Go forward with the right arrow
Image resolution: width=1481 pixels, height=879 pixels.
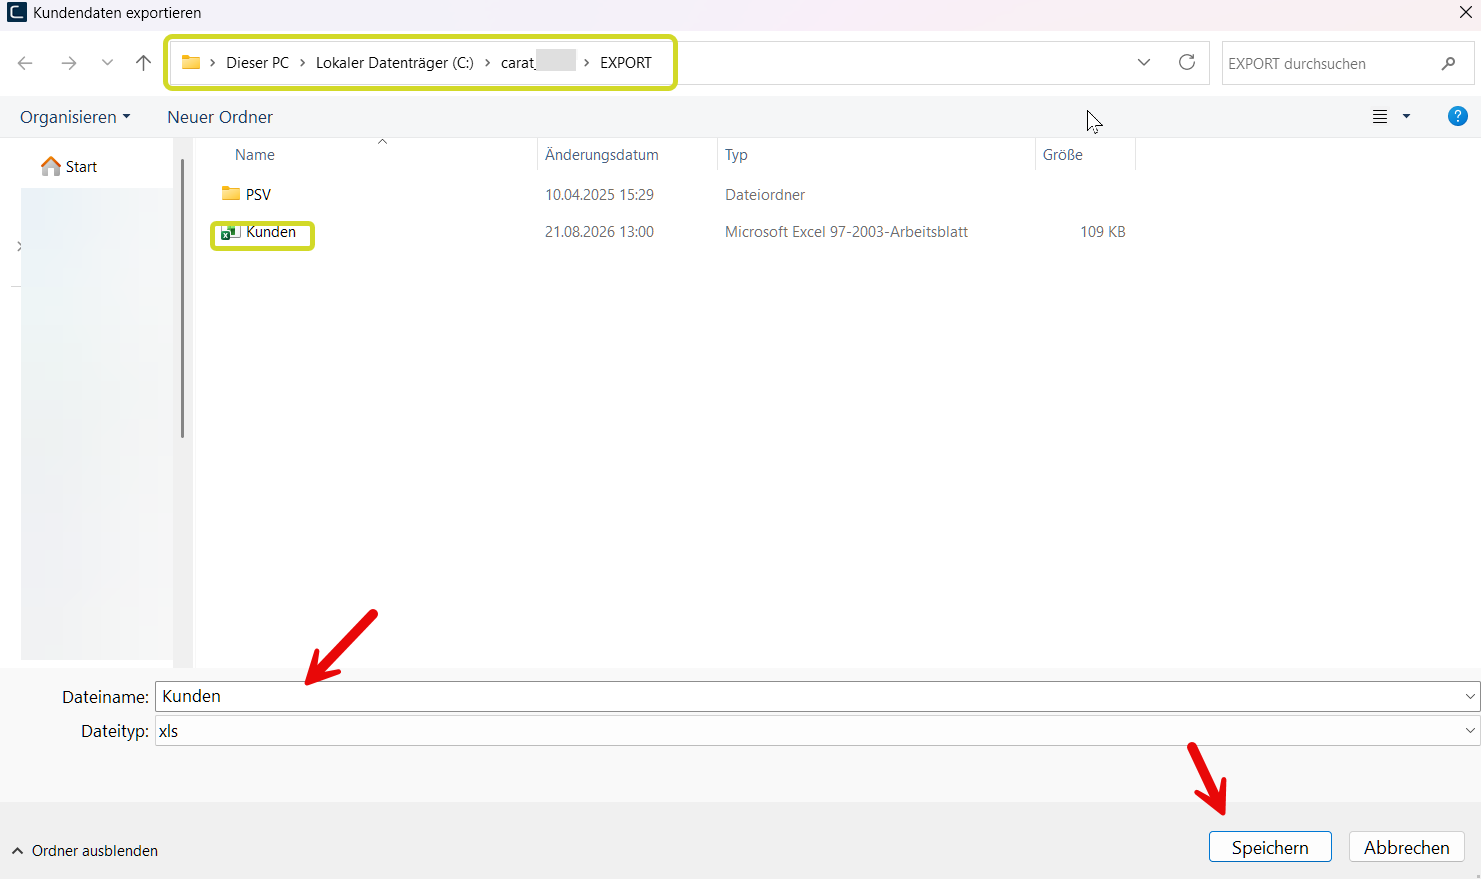tap(68, 63)
